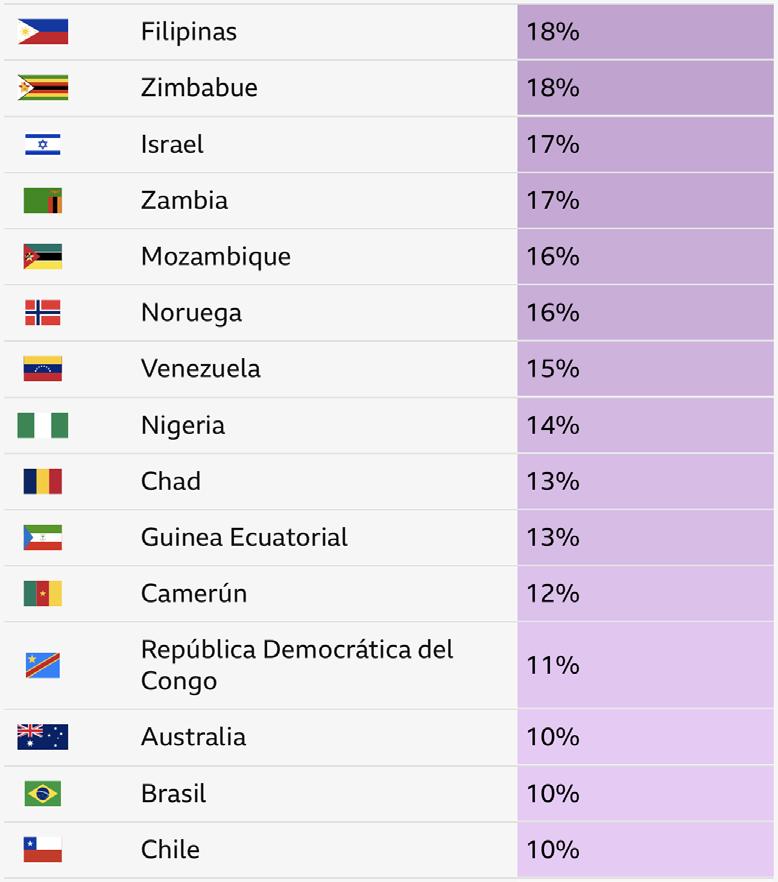Click the Zimbabwe flag icon

click(x=43, y=88)
